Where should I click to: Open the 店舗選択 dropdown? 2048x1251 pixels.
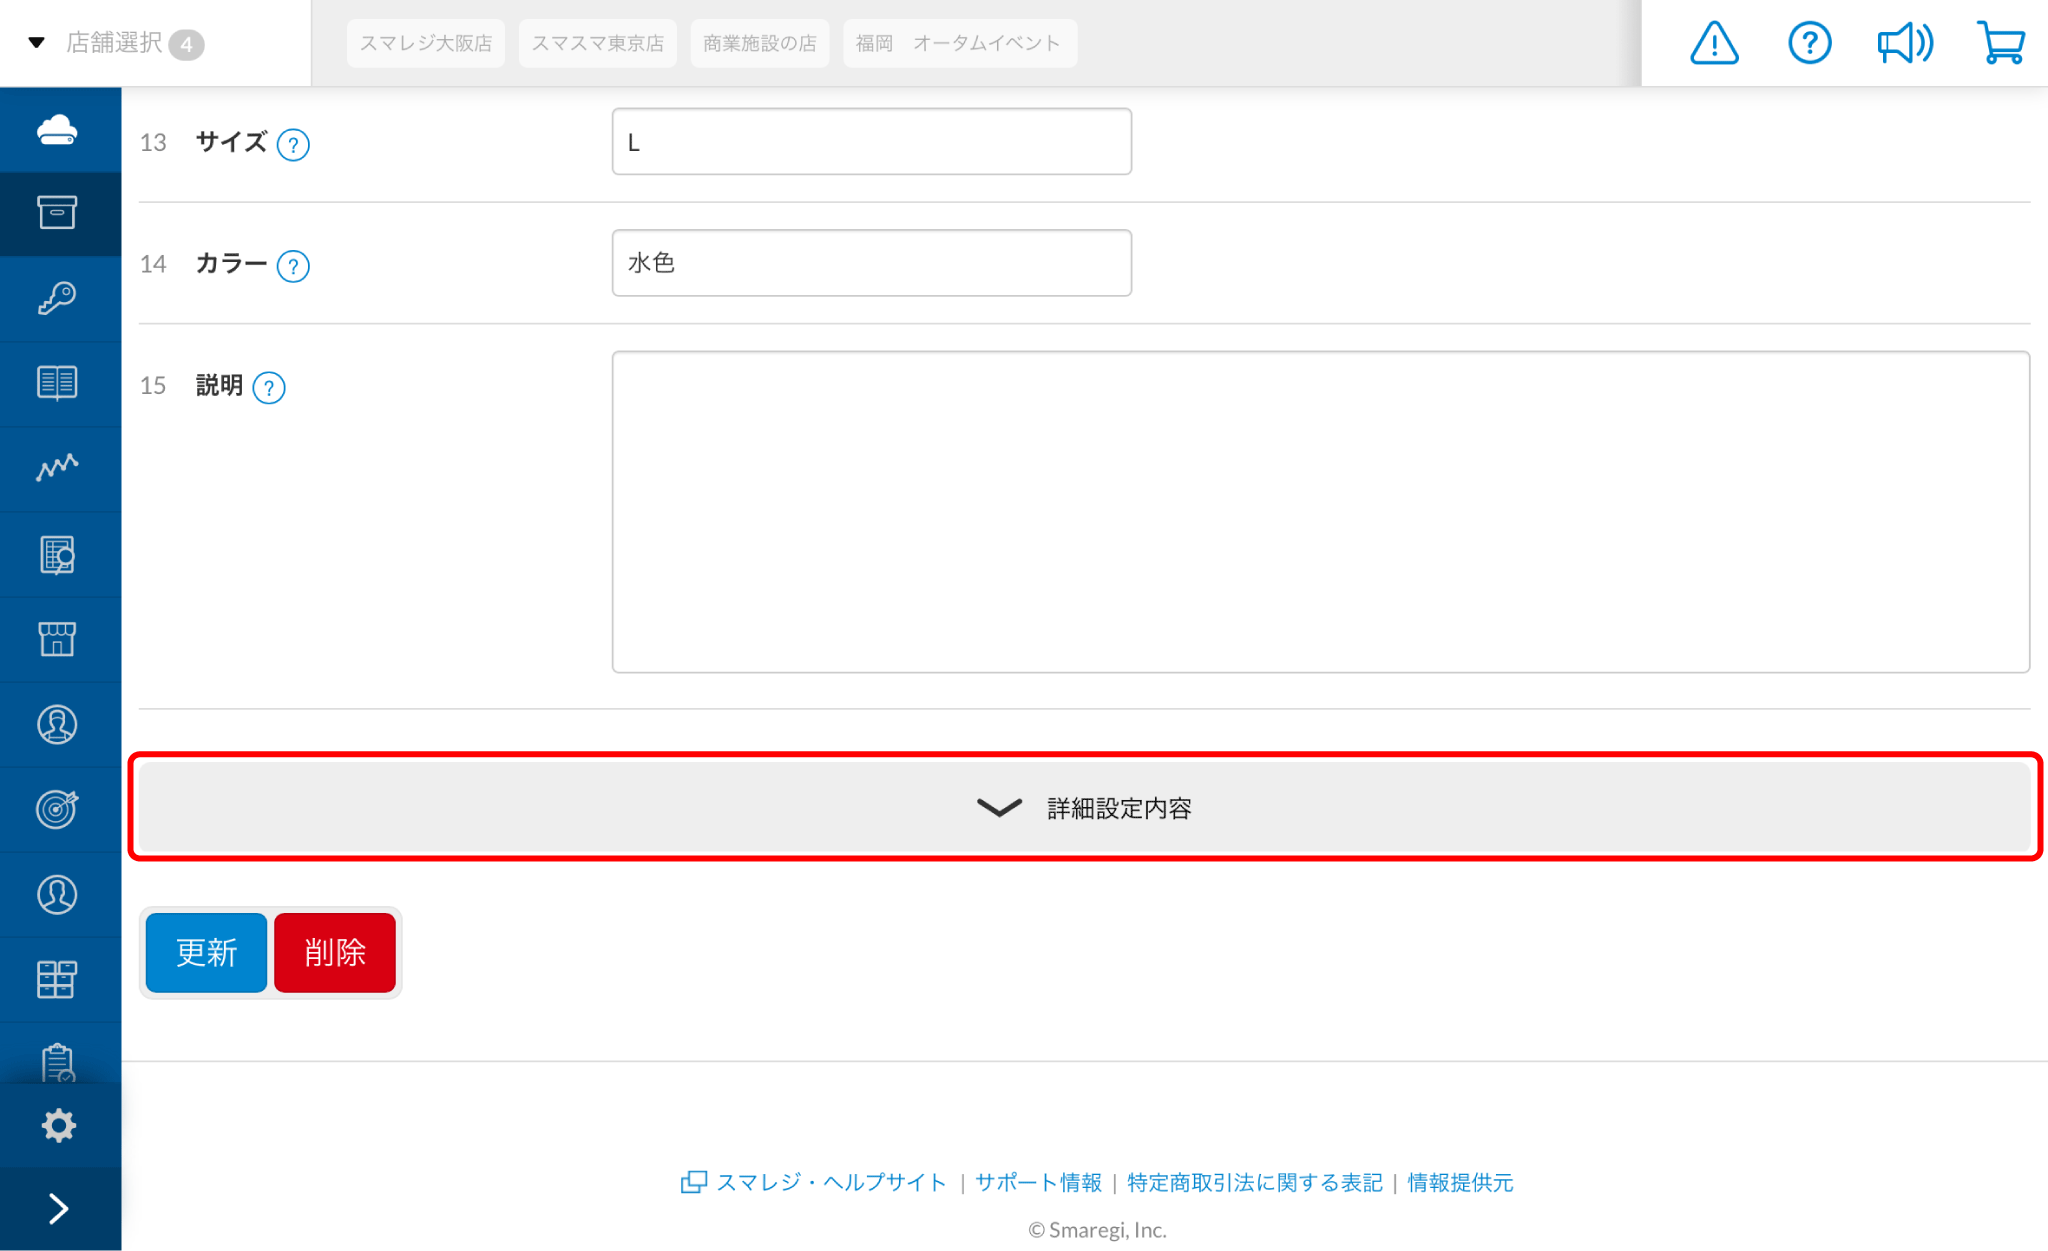coord(117,43)
